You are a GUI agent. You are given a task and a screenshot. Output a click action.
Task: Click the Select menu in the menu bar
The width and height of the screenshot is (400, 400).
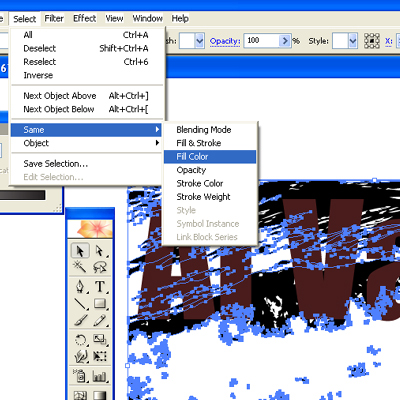tap(25, 19)
